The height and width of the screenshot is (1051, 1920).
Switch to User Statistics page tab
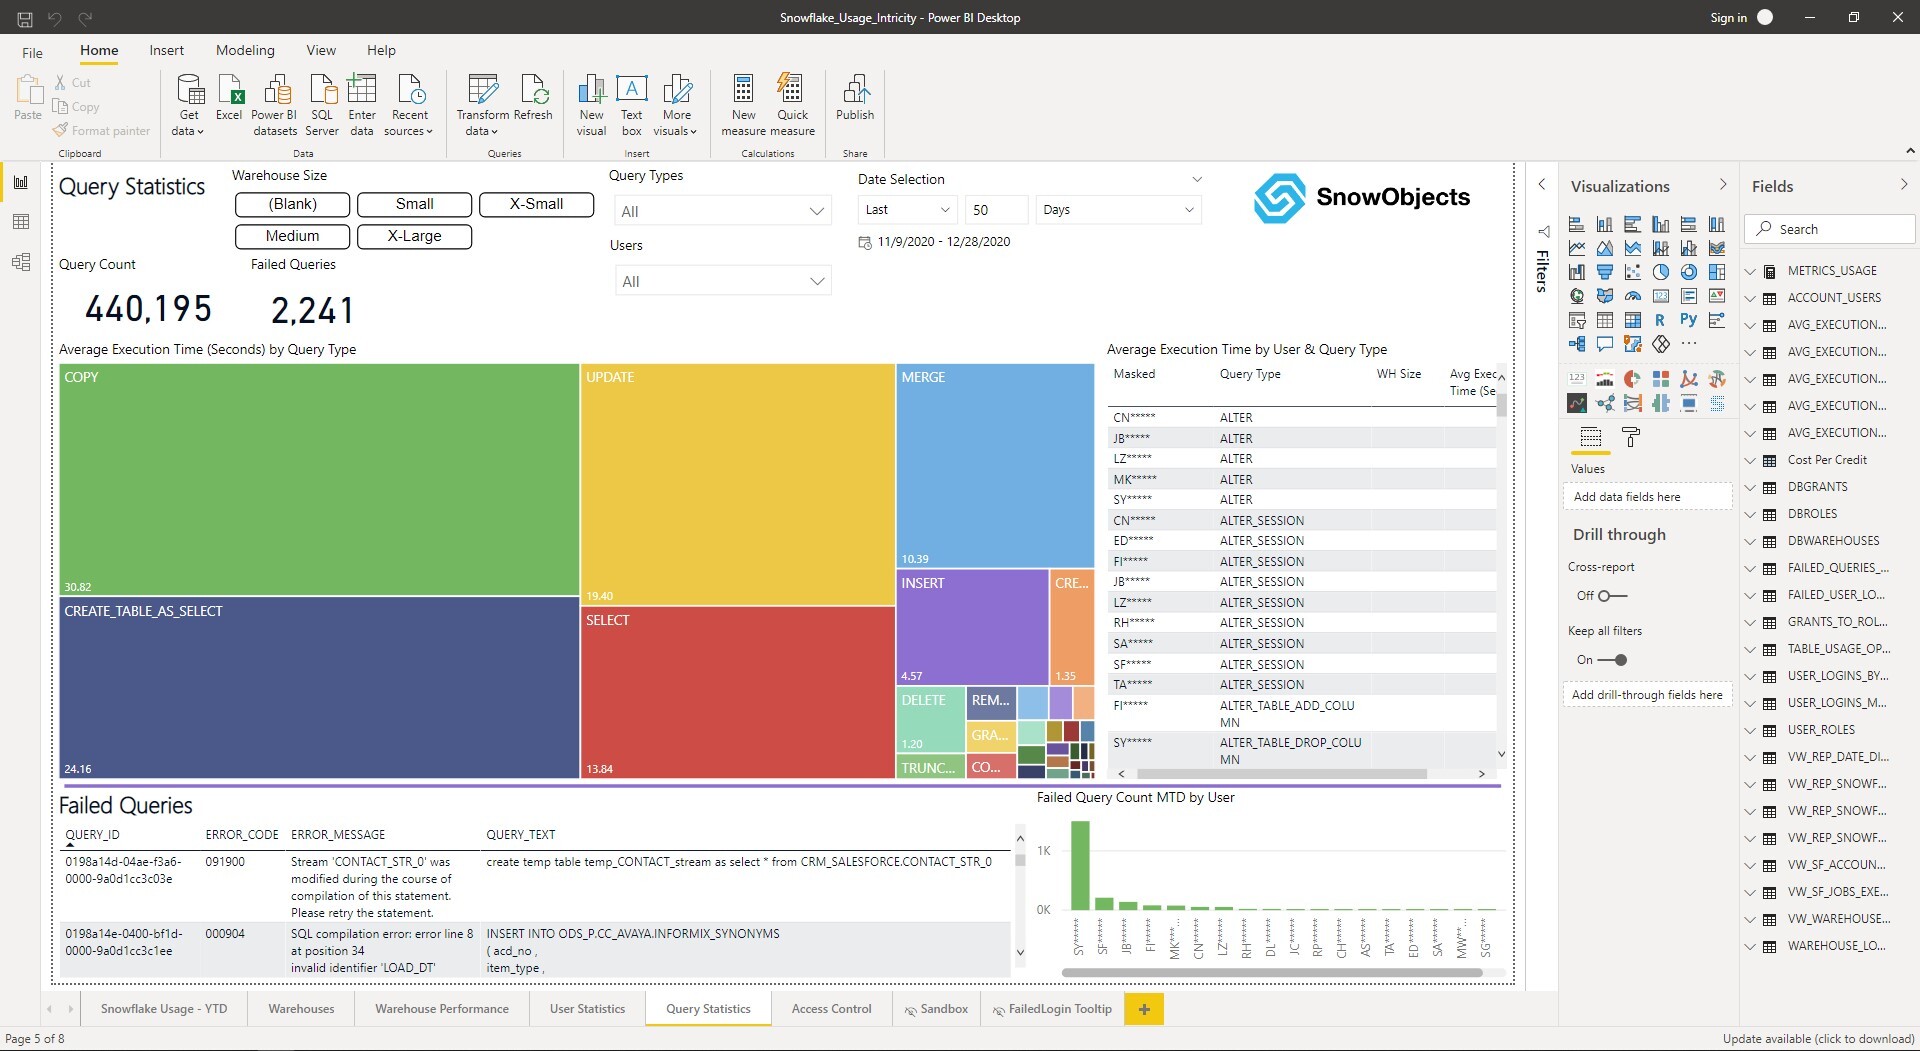point(587,1009)
